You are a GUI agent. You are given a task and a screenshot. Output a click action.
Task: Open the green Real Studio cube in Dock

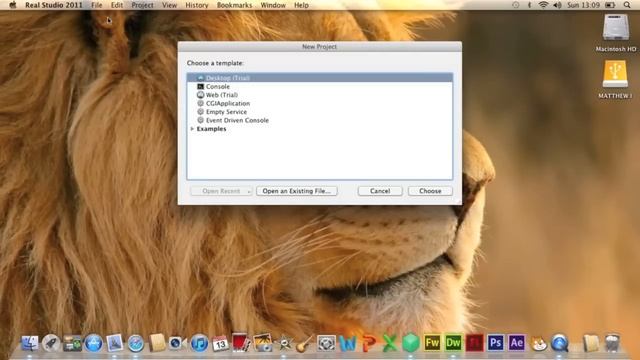[411, 342]
